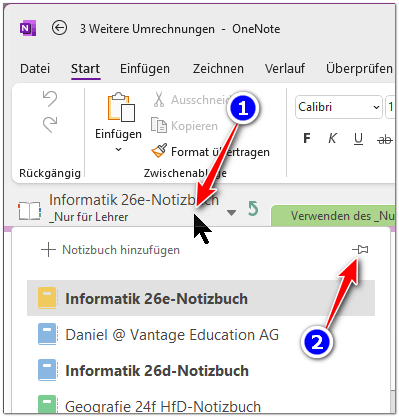
Task: Expand the Einfügen paste options arrow
Action: click(x=118, y=150)
